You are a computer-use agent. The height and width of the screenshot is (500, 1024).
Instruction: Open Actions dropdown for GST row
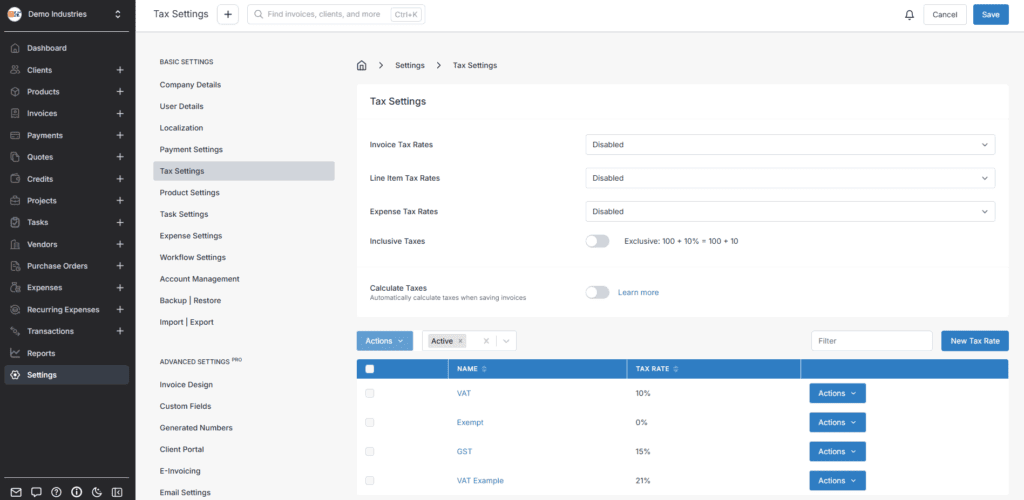(x=837, y=451)
